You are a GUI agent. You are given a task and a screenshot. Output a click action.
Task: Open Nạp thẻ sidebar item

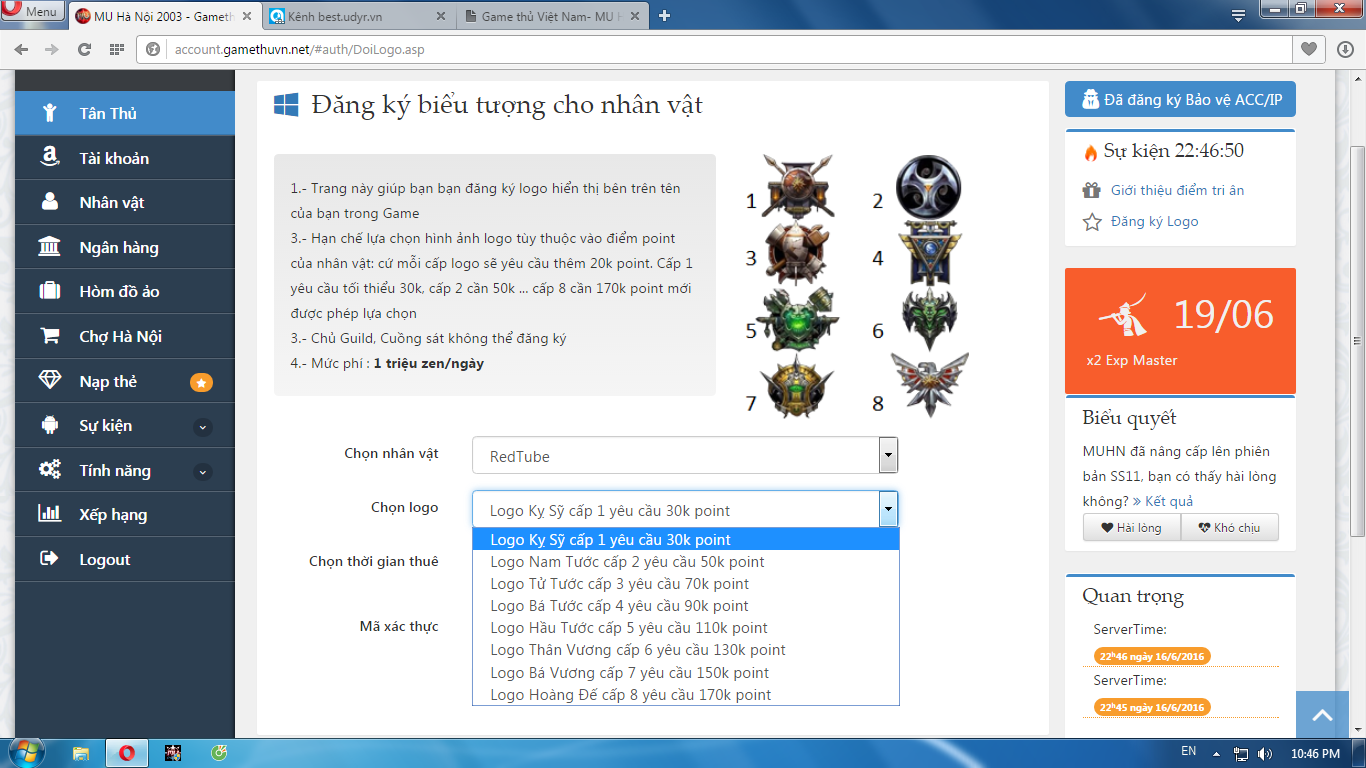pos(125,381)
